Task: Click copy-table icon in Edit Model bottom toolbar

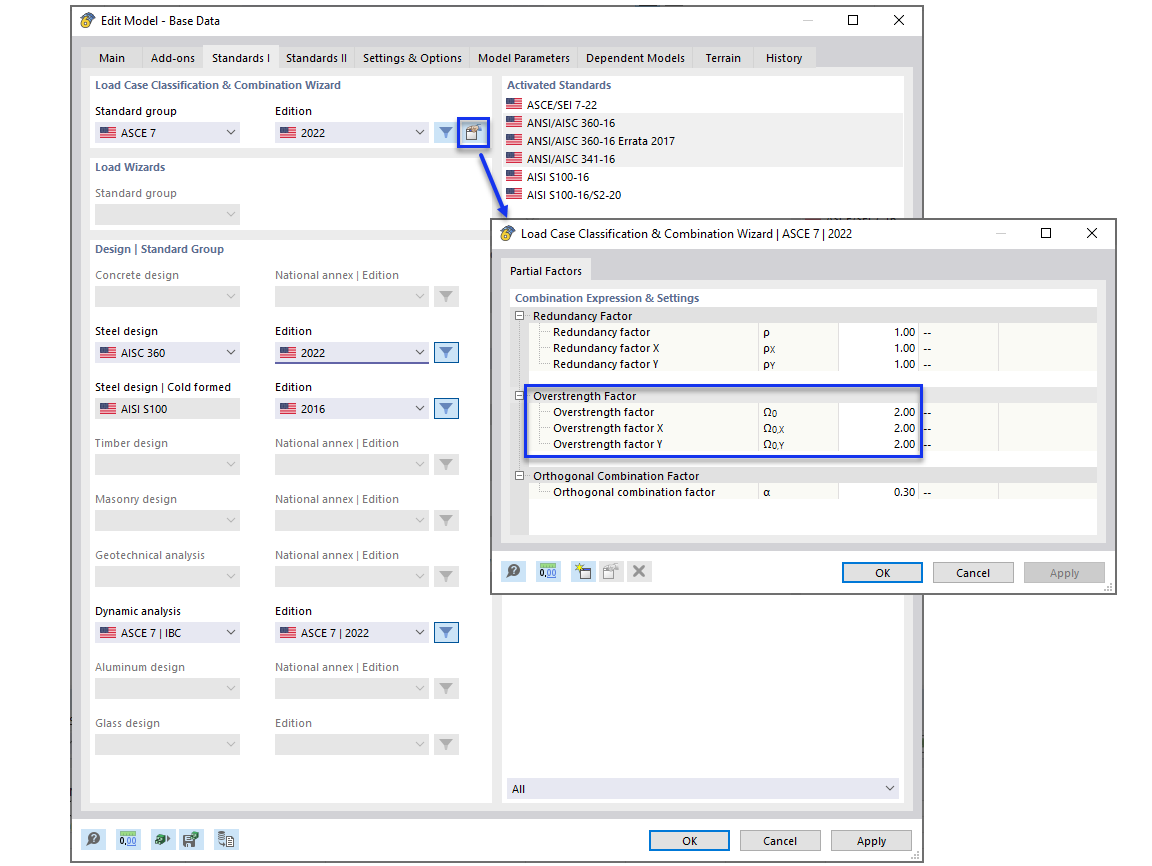Action: [x=226, y=840]
